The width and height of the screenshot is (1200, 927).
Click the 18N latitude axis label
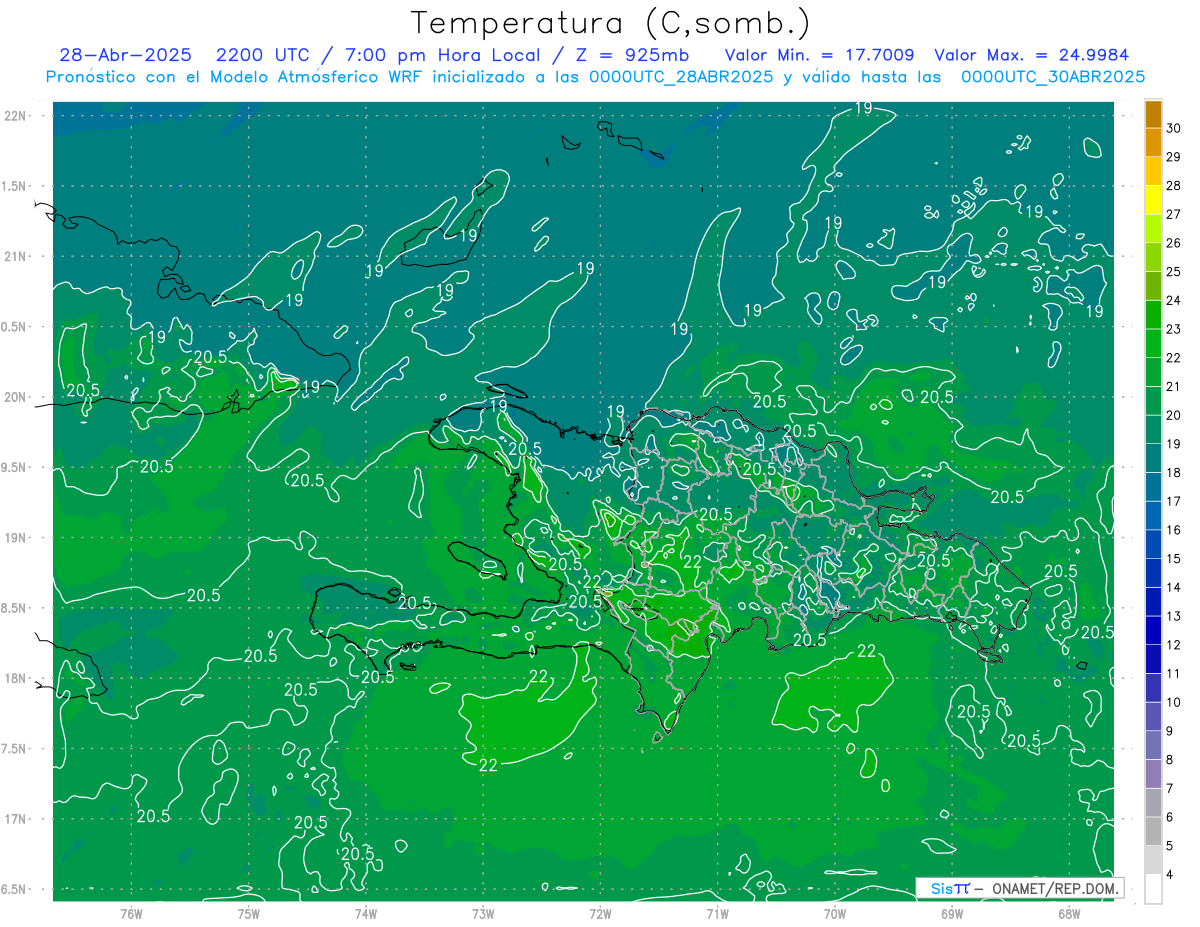tap(15, 679)
